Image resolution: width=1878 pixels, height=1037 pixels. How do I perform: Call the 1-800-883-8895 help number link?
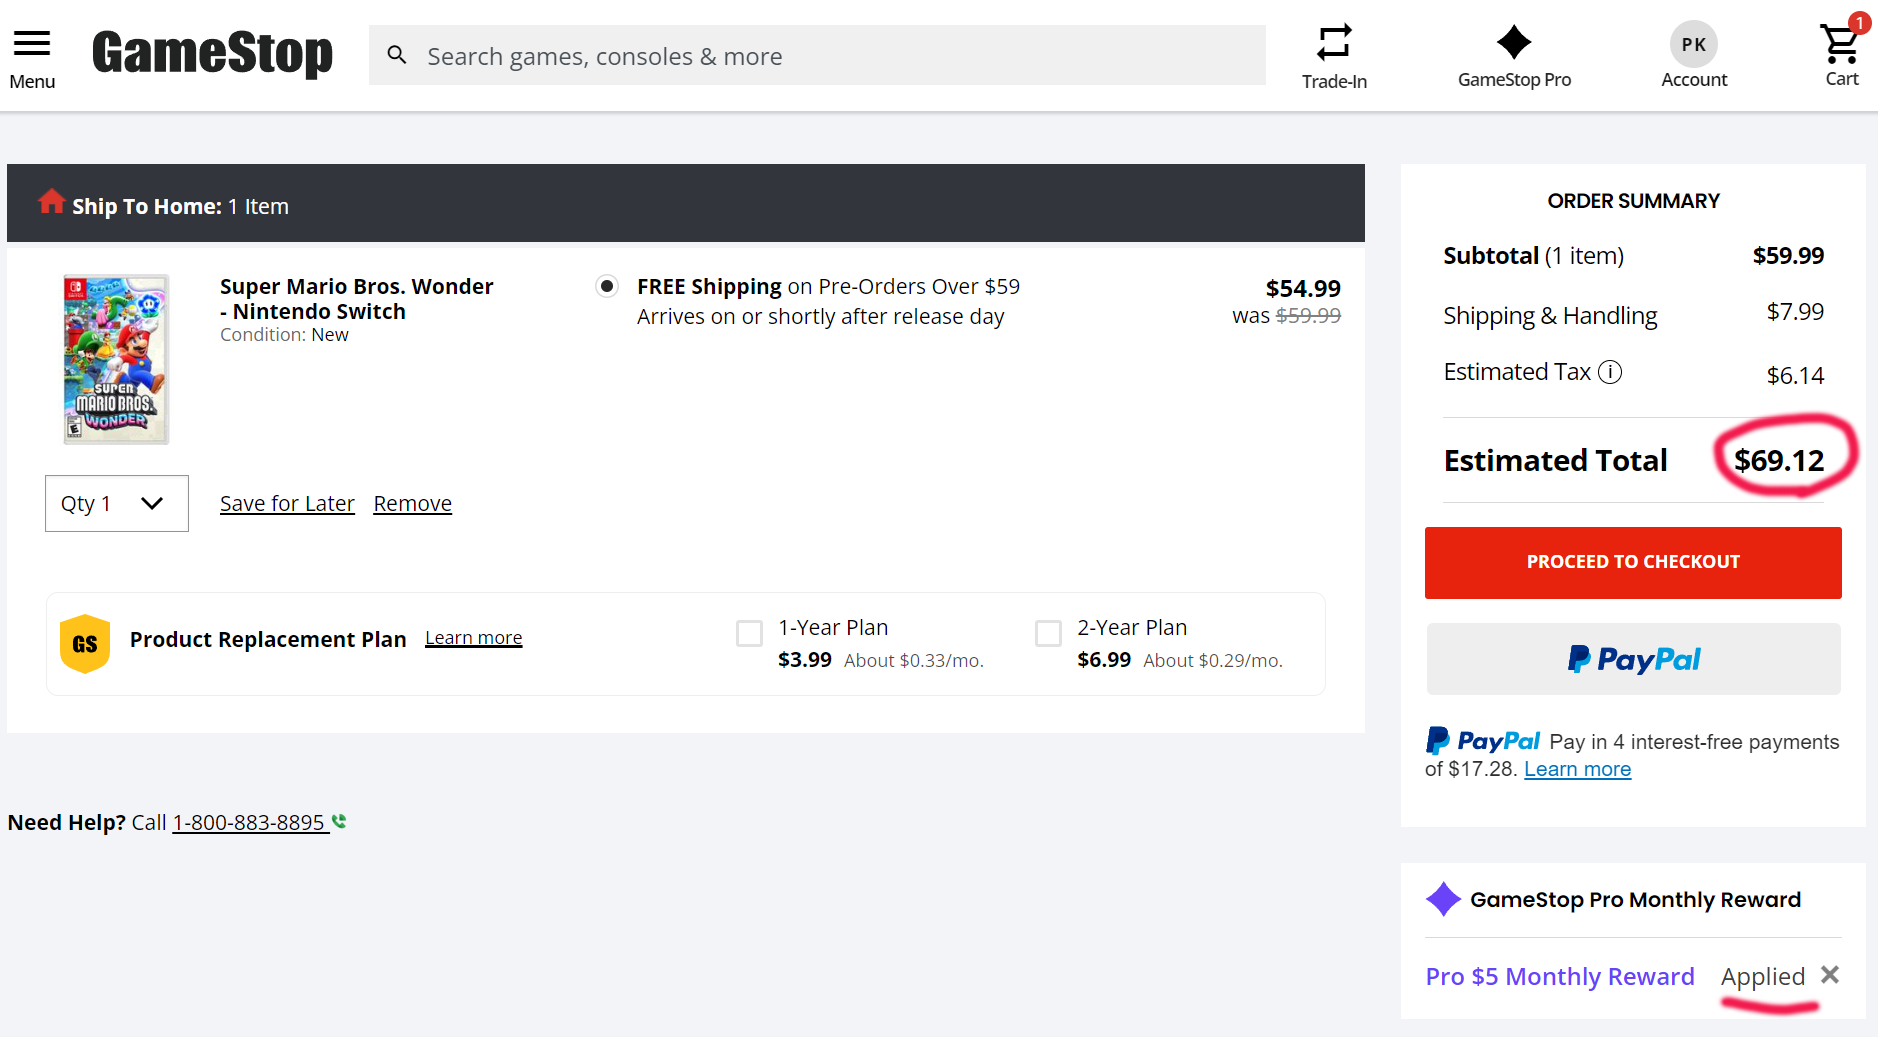point(249,822)
